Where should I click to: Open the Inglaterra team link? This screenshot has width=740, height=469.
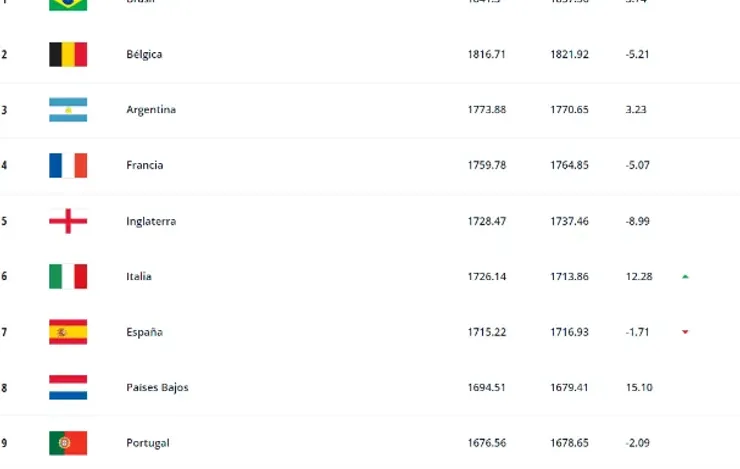[151, 221]
